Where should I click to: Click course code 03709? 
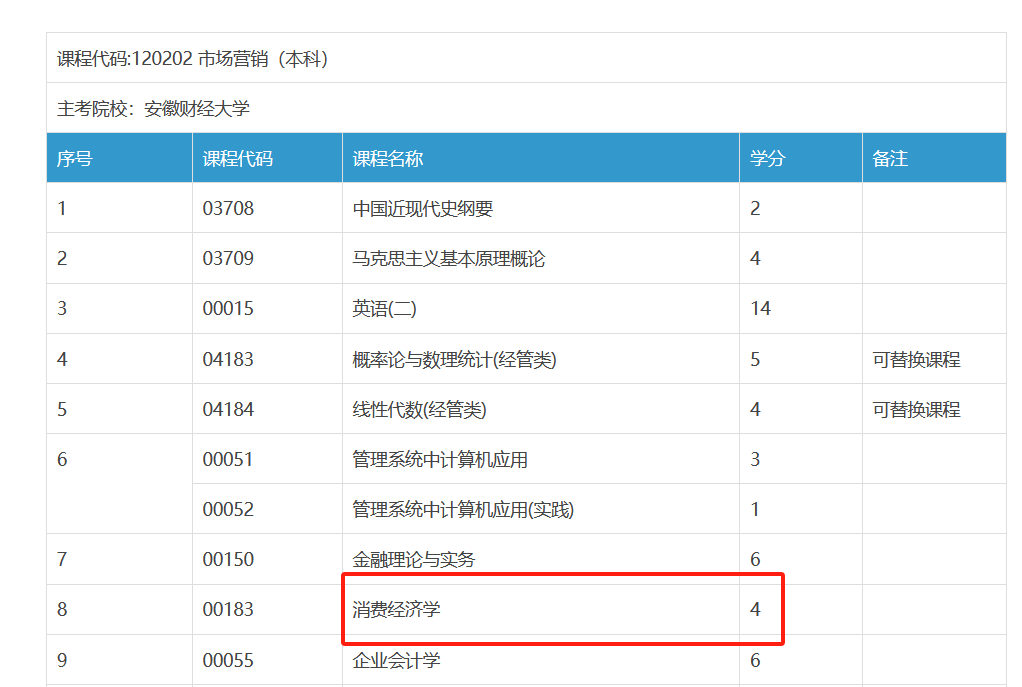pos(228,259)
